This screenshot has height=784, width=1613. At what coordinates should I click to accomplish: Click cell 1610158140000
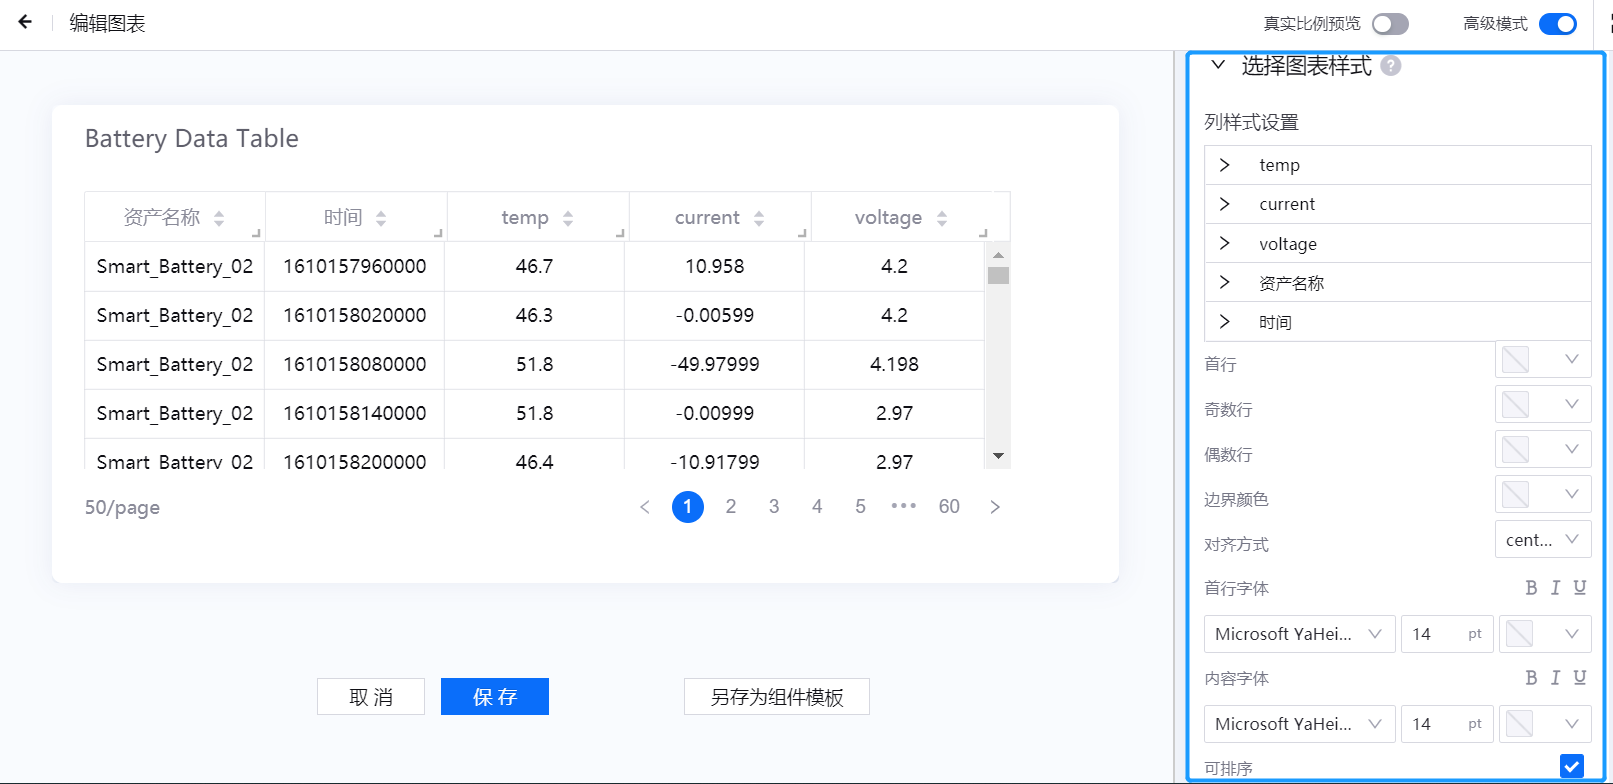pos(355,414)
